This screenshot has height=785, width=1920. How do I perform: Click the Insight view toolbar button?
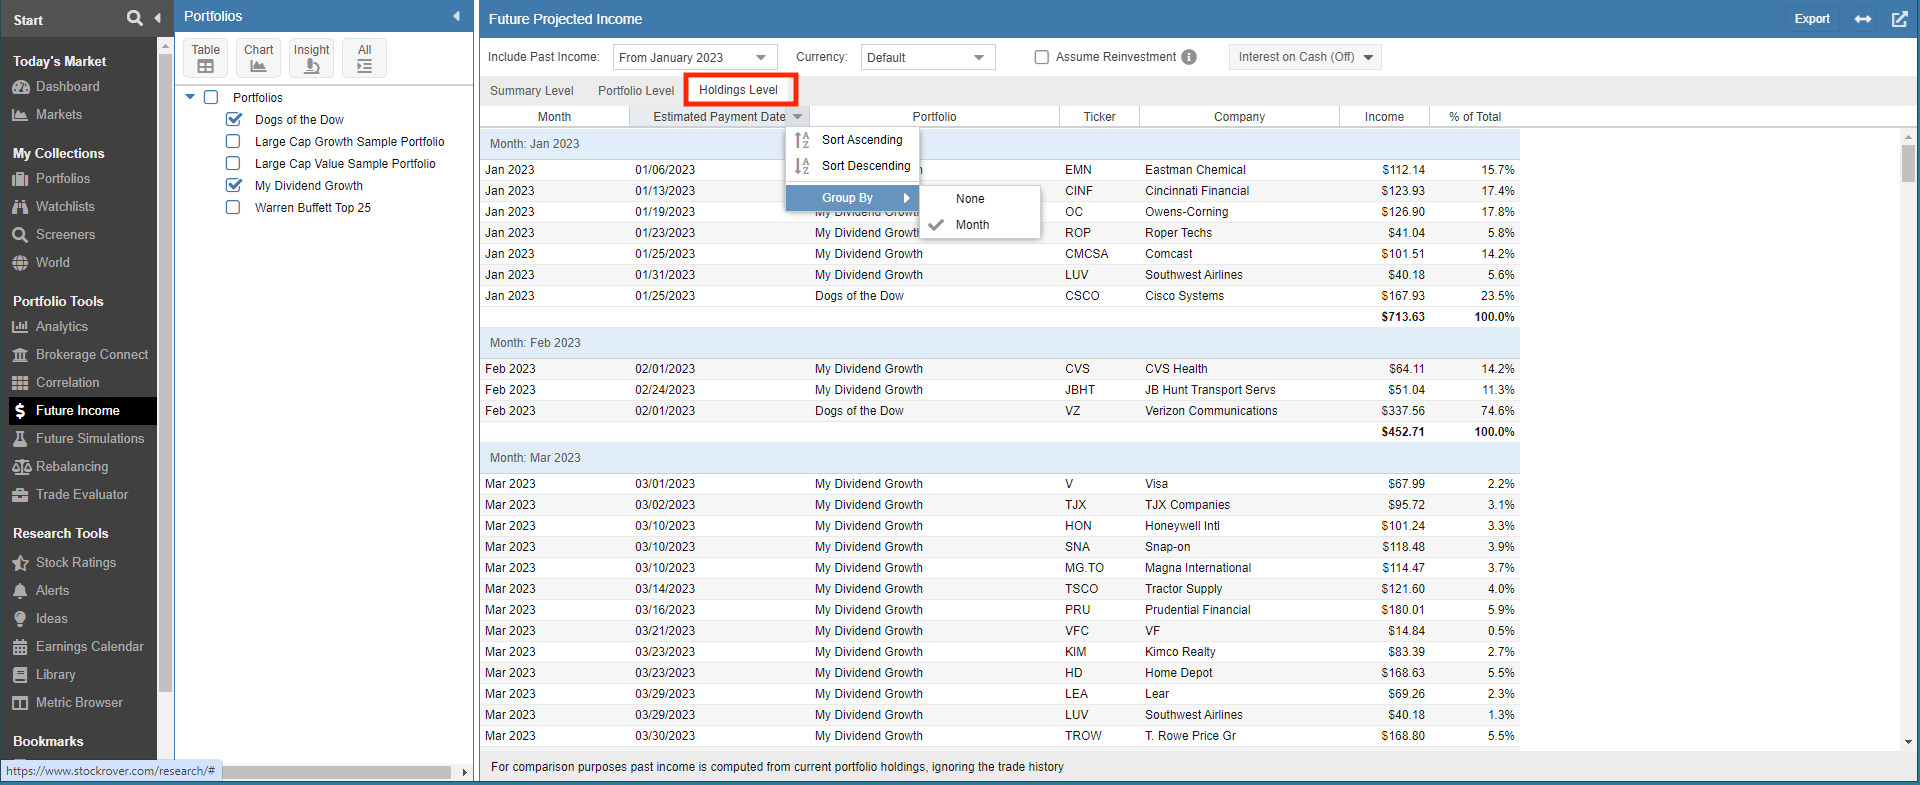coord(311,58)
